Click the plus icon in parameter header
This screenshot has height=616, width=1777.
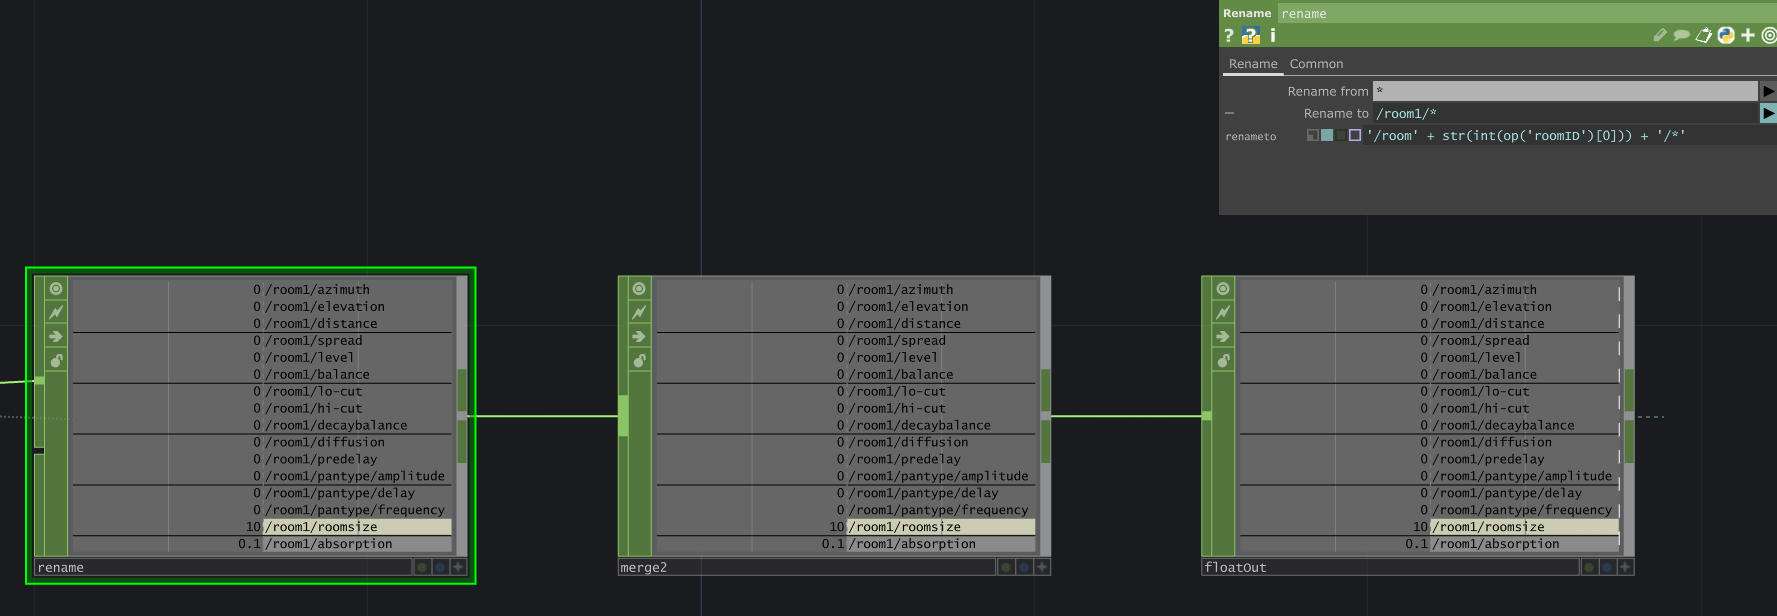(x=1748, y=35)
